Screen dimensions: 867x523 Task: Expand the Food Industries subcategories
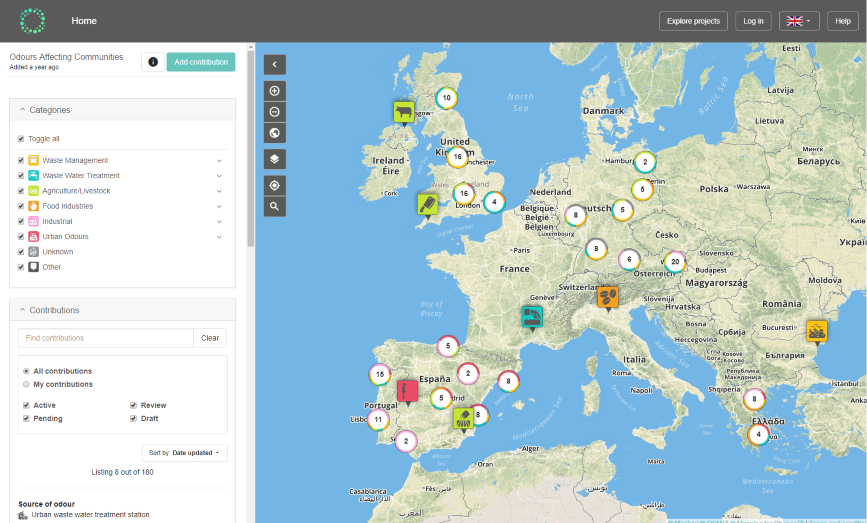click(219, 206)
